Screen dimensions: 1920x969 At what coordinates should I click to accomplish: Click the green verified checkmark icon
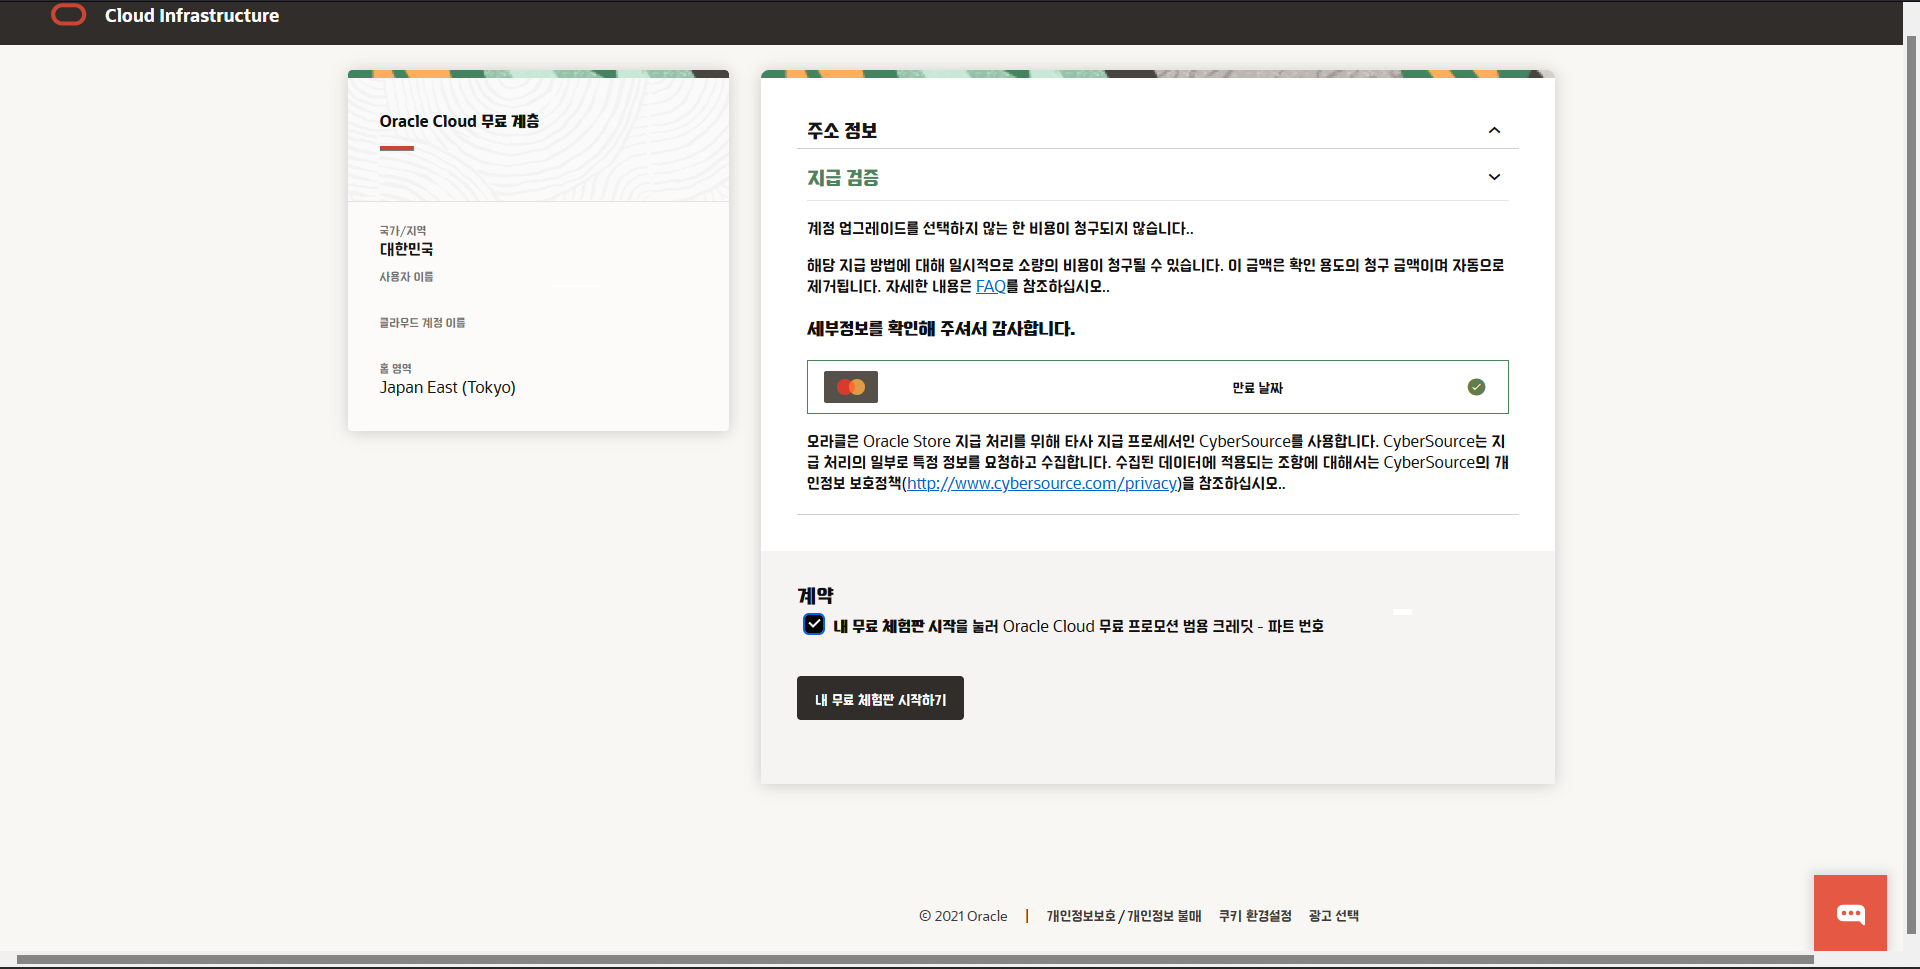tap(1476, 387)
